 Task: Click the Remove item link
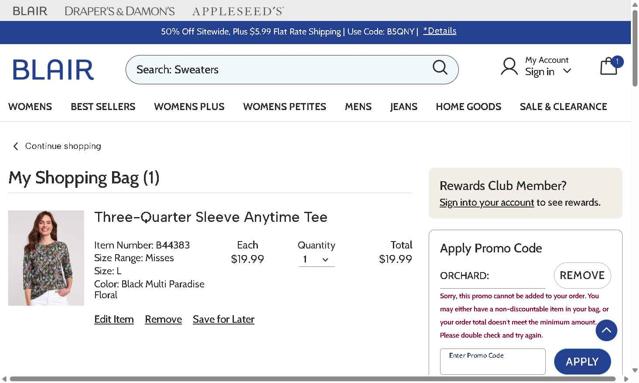(163, 319)
